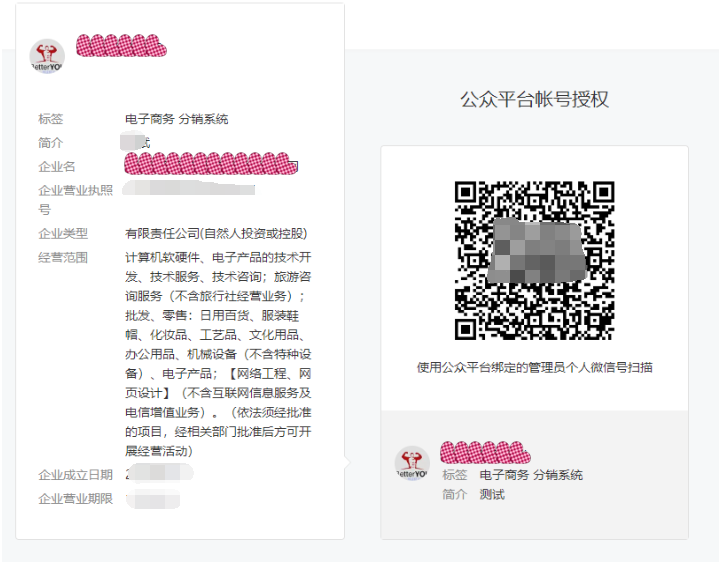
Task: Click the 企业类型 label
Action: coord(63,234)
